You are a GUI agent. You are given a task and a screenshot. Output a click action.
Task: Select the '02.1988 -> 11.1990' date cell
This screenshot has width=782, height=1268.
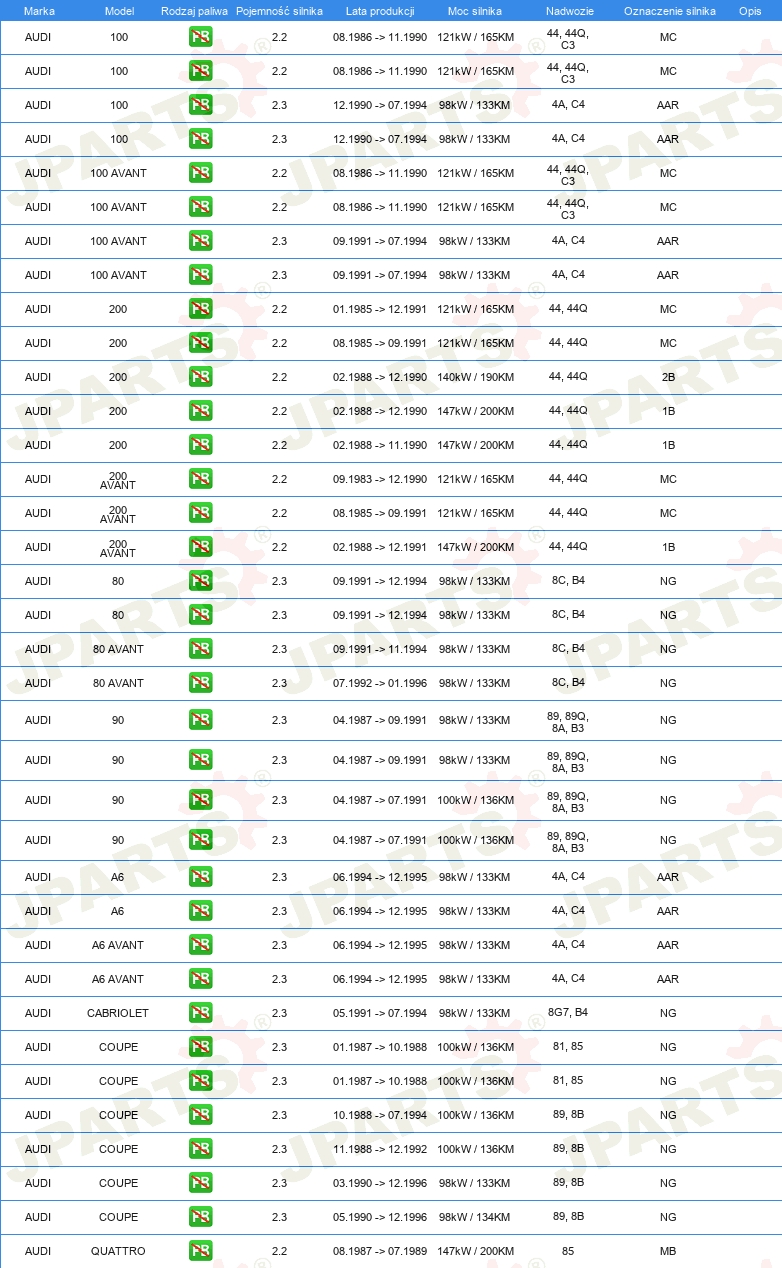point(380,445)
